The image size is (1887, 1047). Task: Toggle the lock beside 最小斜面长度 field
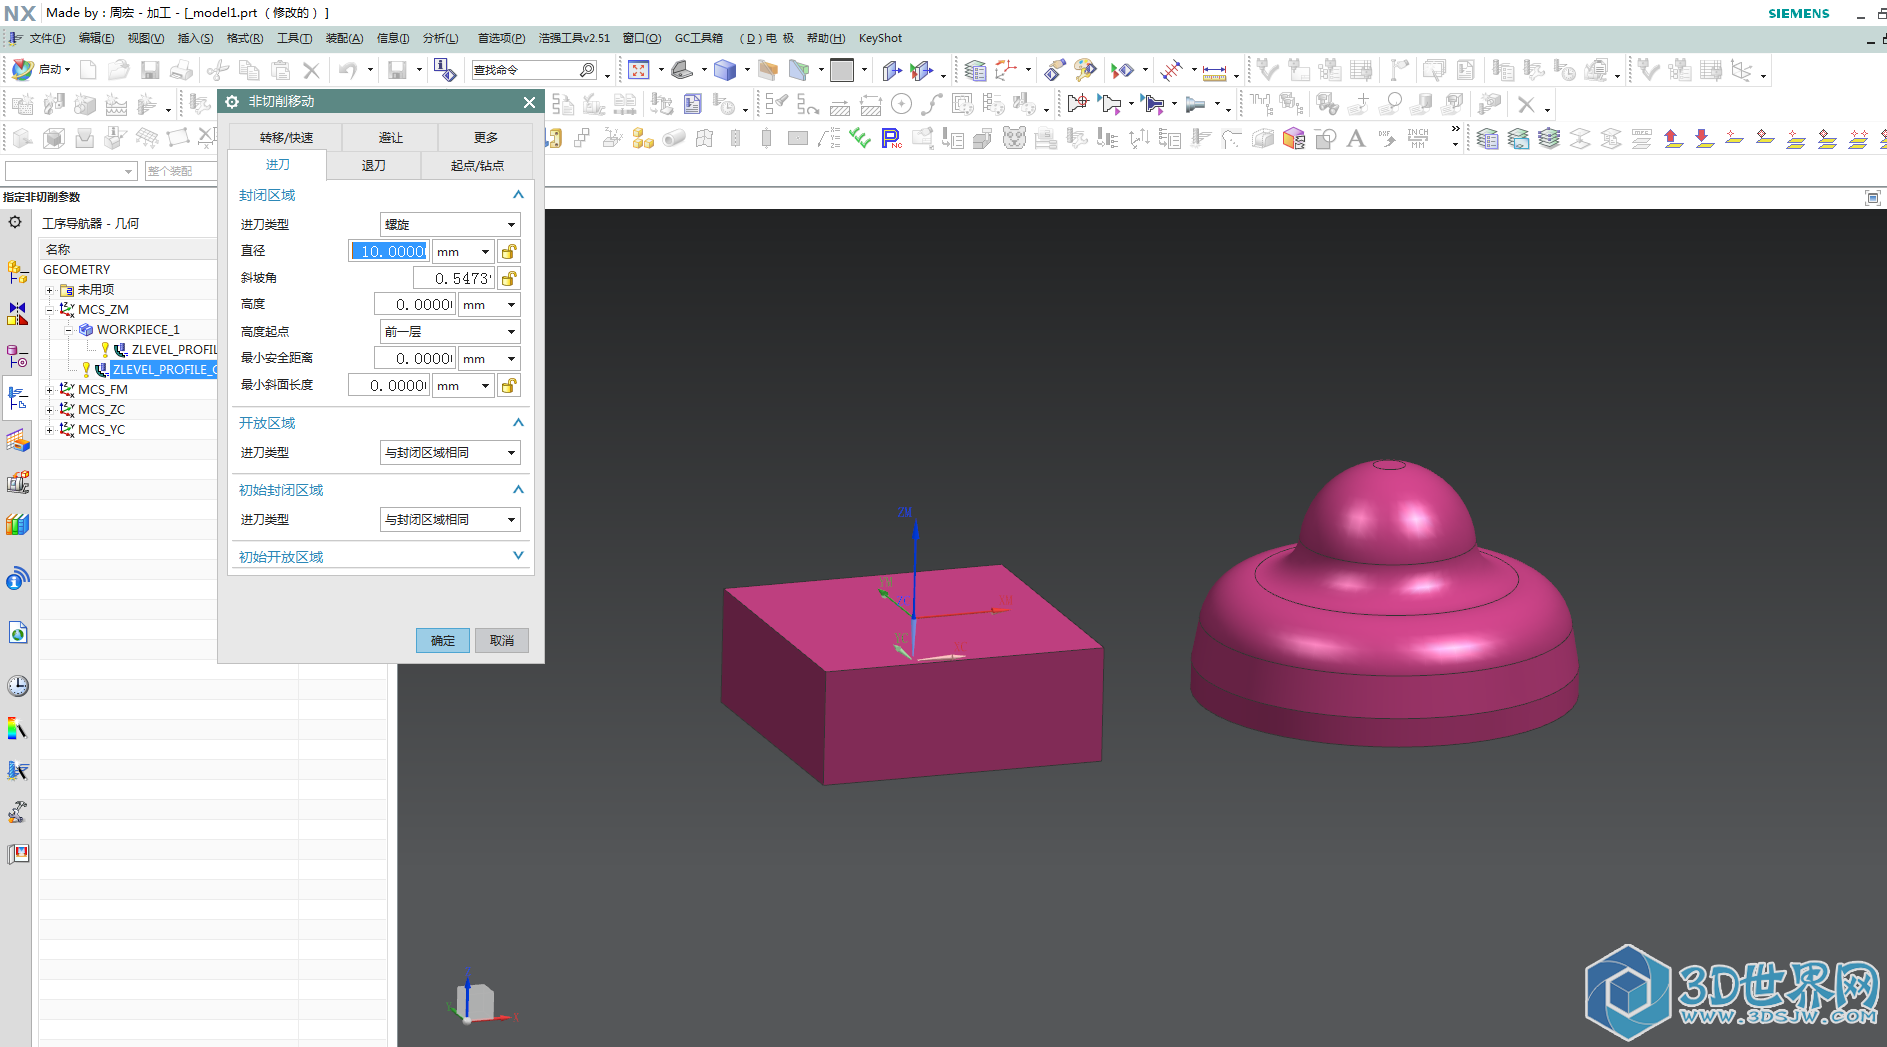[509, 386]
